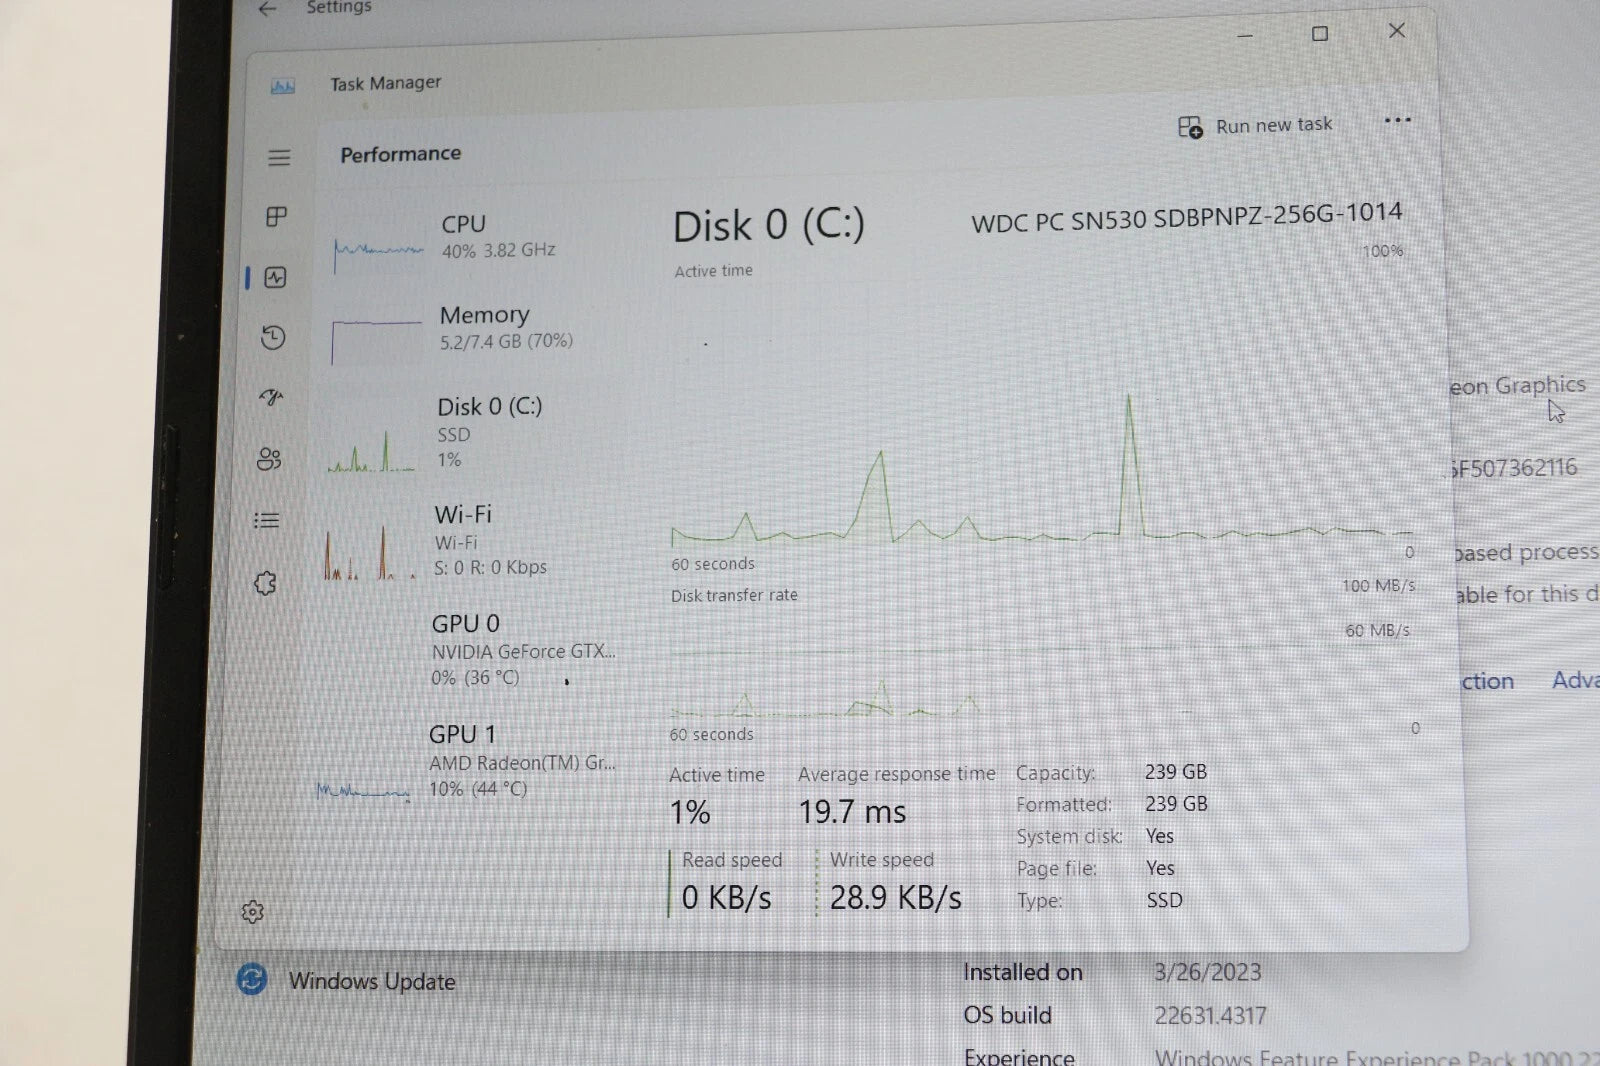
Task: Open Task Manager settings gear
Action: pyautogui.click(x=253, y=912)
